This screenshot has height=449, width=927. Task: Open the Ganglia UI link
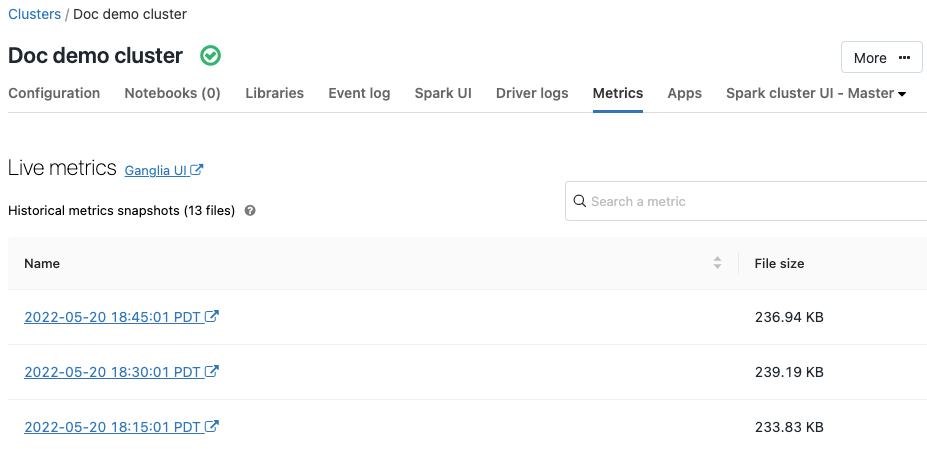(x=156, y=171)
